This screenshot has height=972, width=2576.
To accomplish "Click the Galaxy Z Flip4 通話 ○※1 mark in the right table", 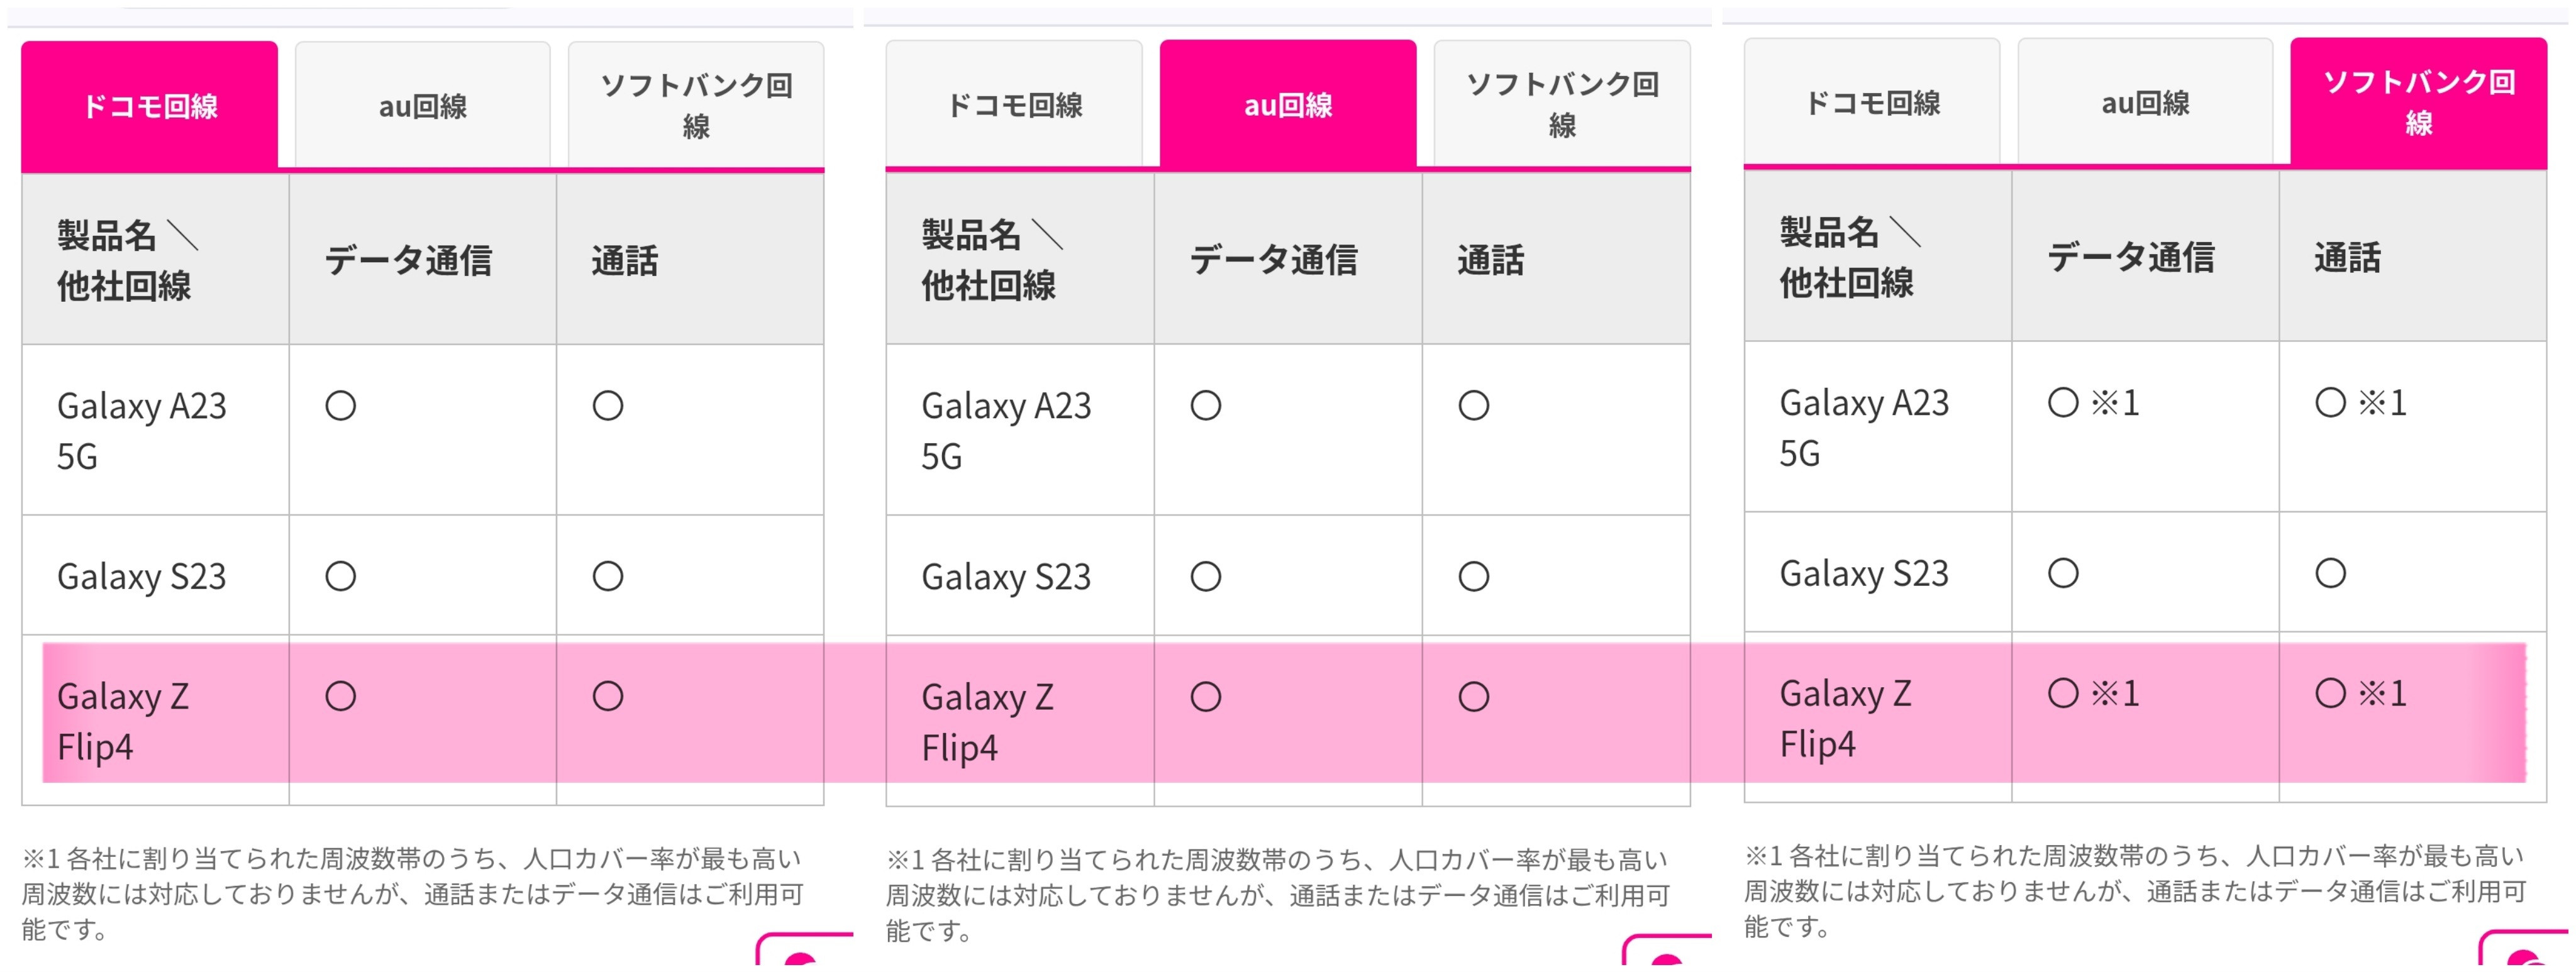I will point(2360,693).
